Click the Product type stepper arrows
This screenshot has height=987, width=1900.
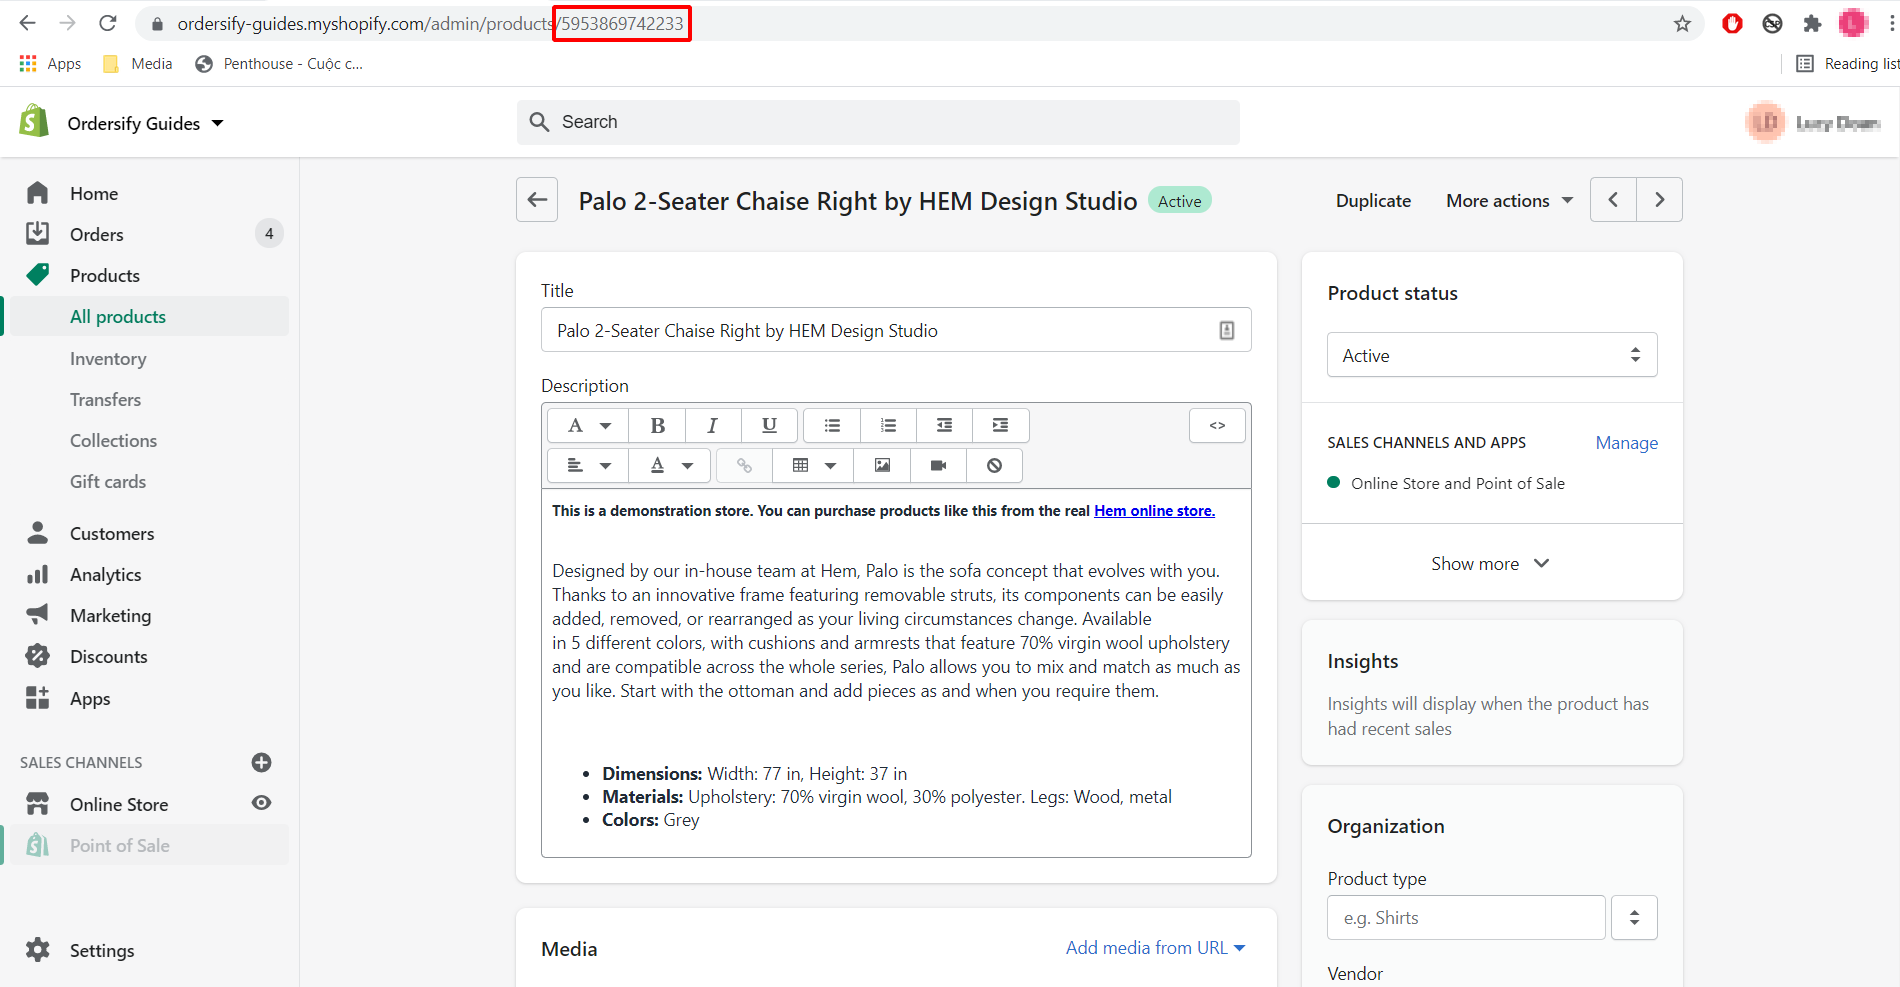pyautogui.click(x=1634, y=917)
